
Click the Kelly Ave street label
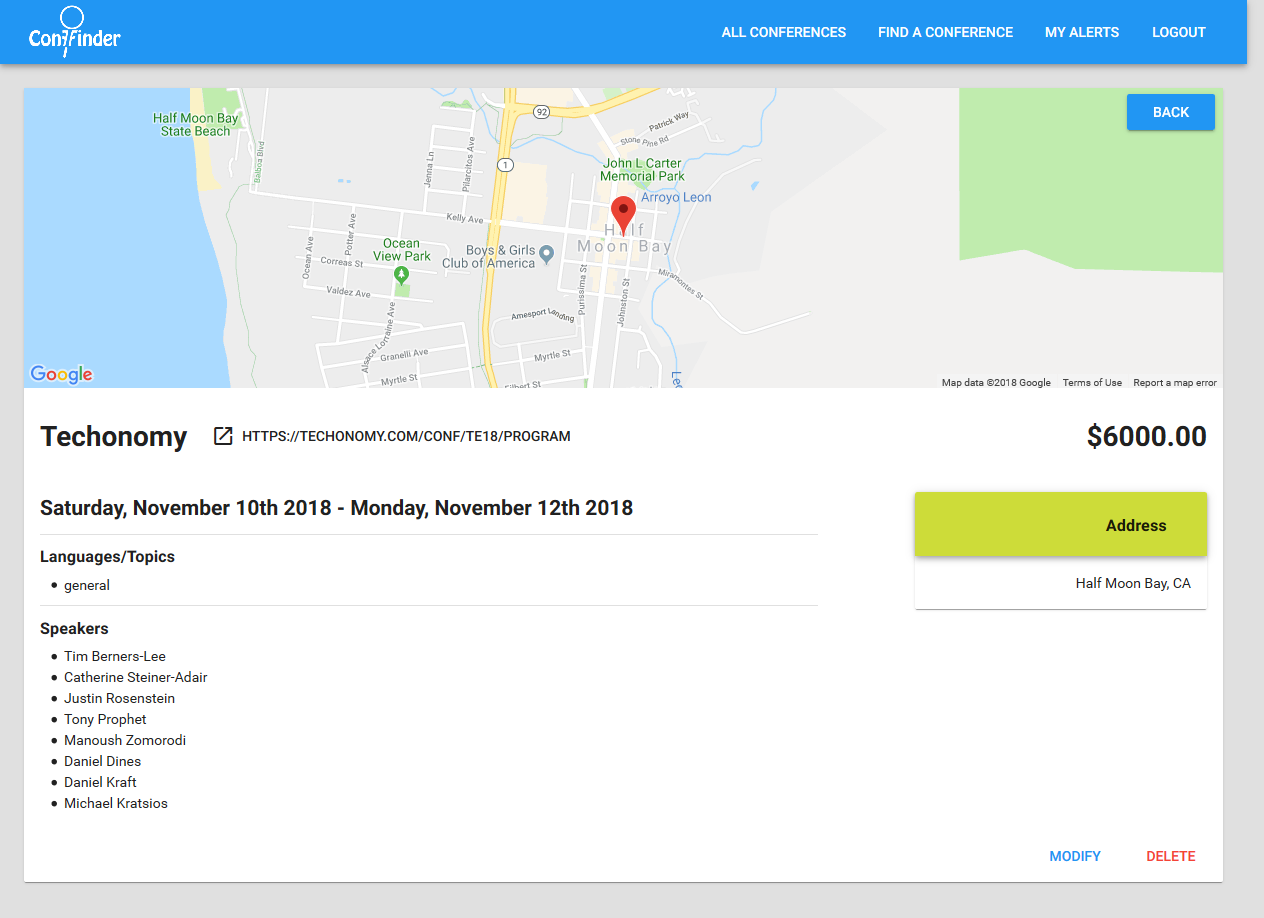click(x=465, y=218)
